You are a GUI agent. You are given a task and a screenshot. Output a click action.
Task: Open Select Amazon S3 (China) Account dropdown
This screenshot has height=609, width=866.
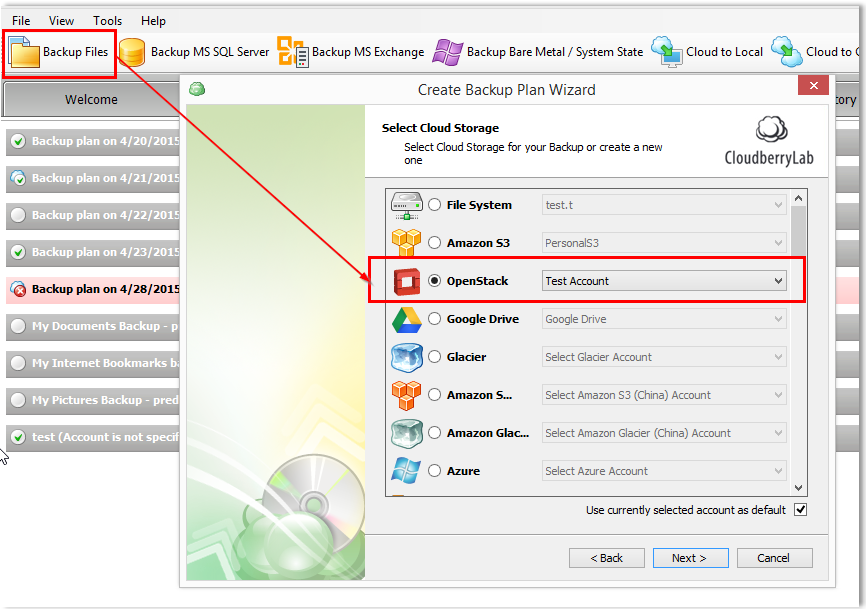664,395
